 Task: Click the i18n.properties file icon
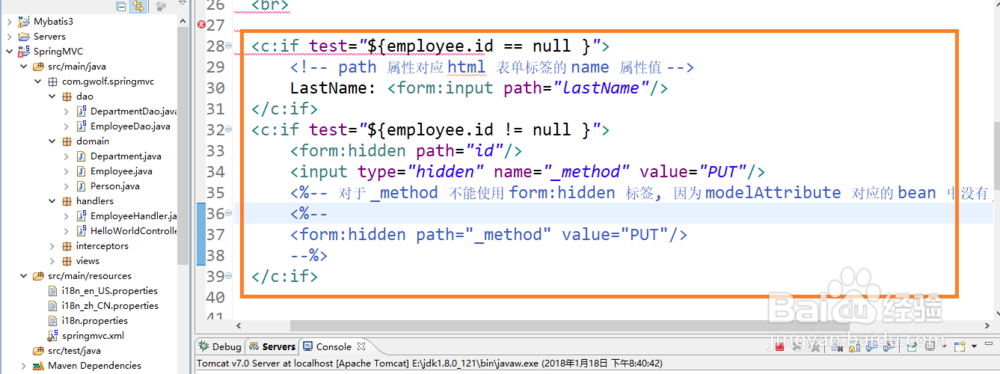click(52, 320)
